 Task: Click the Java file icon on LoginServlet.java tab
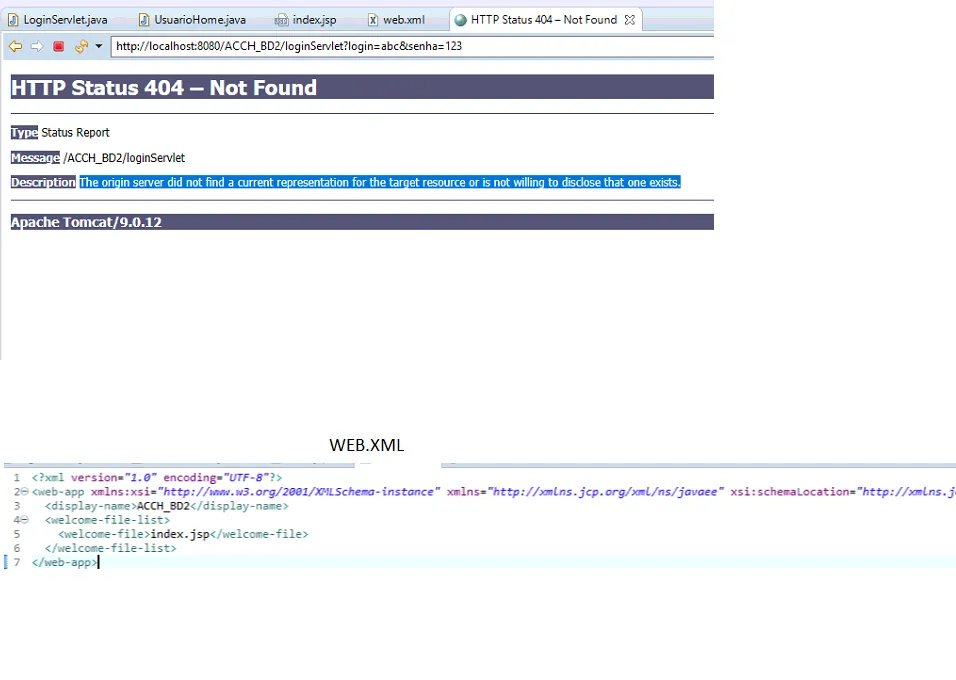pyautogui.click(x=13, y=20)
